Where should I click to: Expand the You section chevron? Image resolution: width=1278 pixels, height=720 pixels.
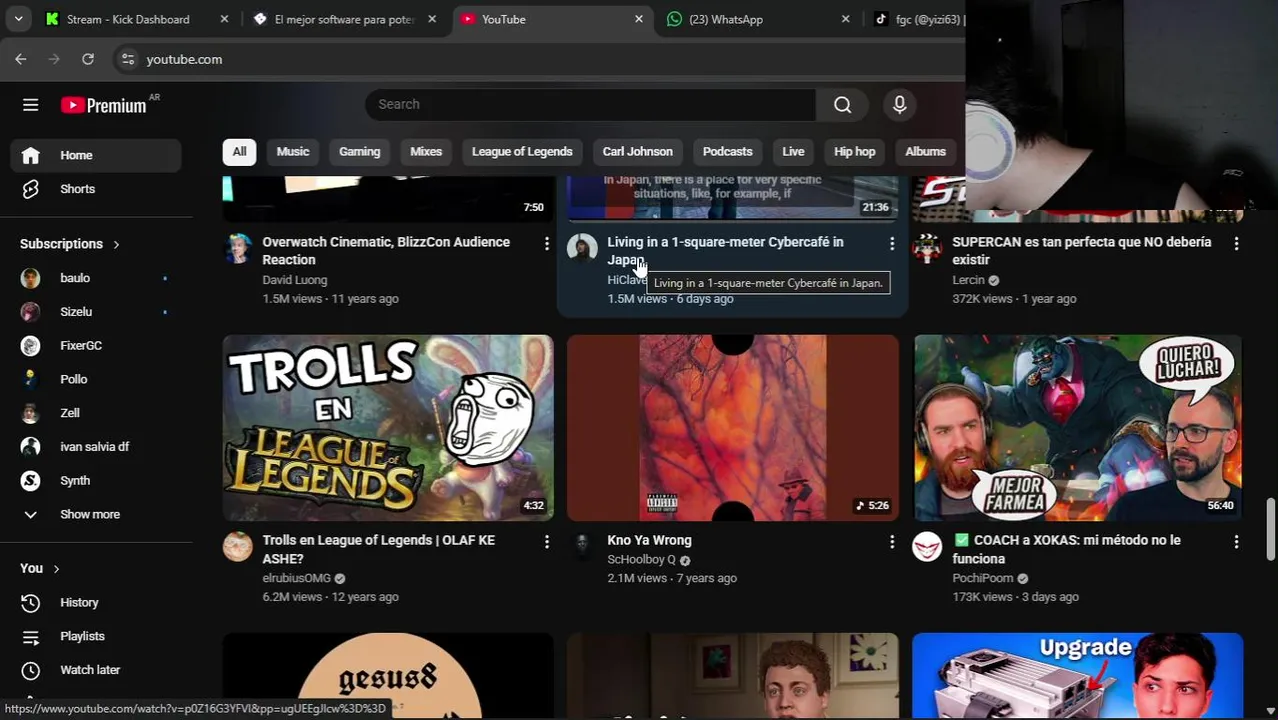click(x=56, y=569)
